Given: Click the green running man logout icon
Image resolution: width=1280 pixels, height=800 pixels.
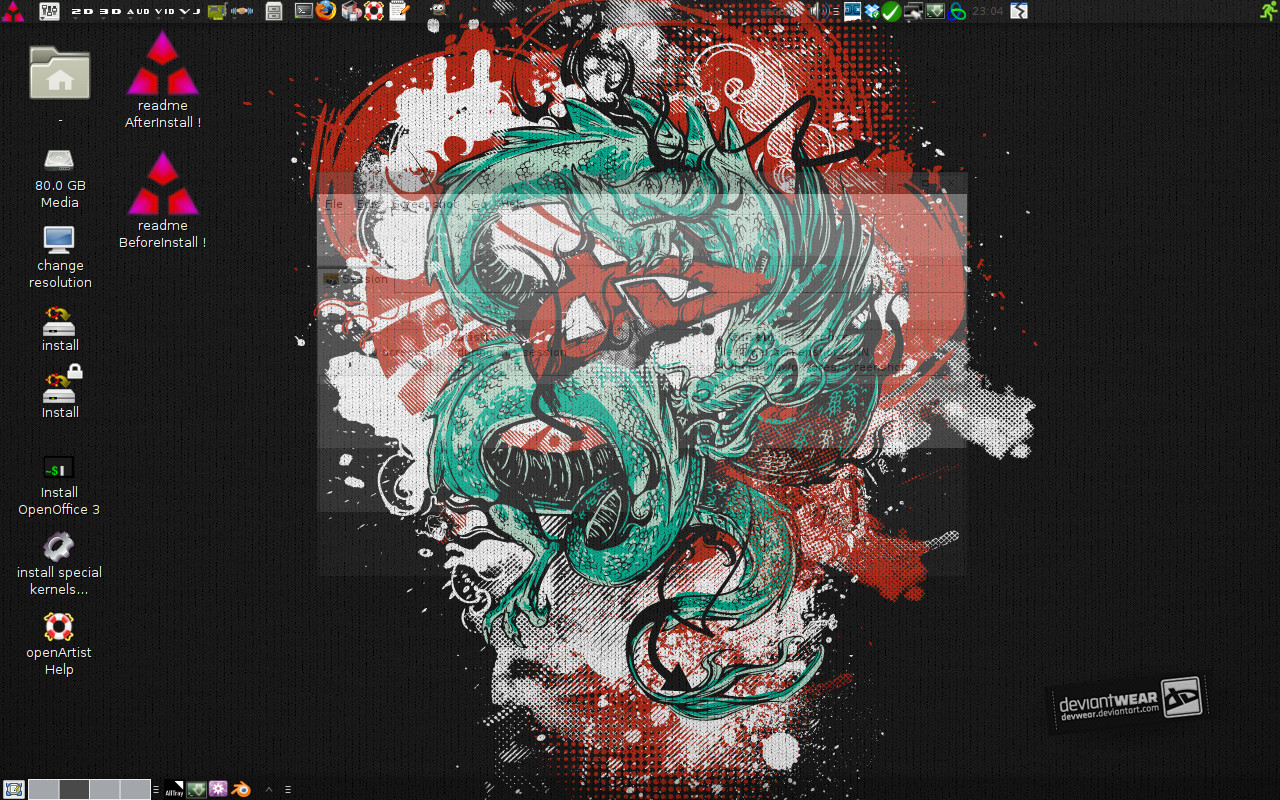Looking at the screenshot, I should point(1268,10).
